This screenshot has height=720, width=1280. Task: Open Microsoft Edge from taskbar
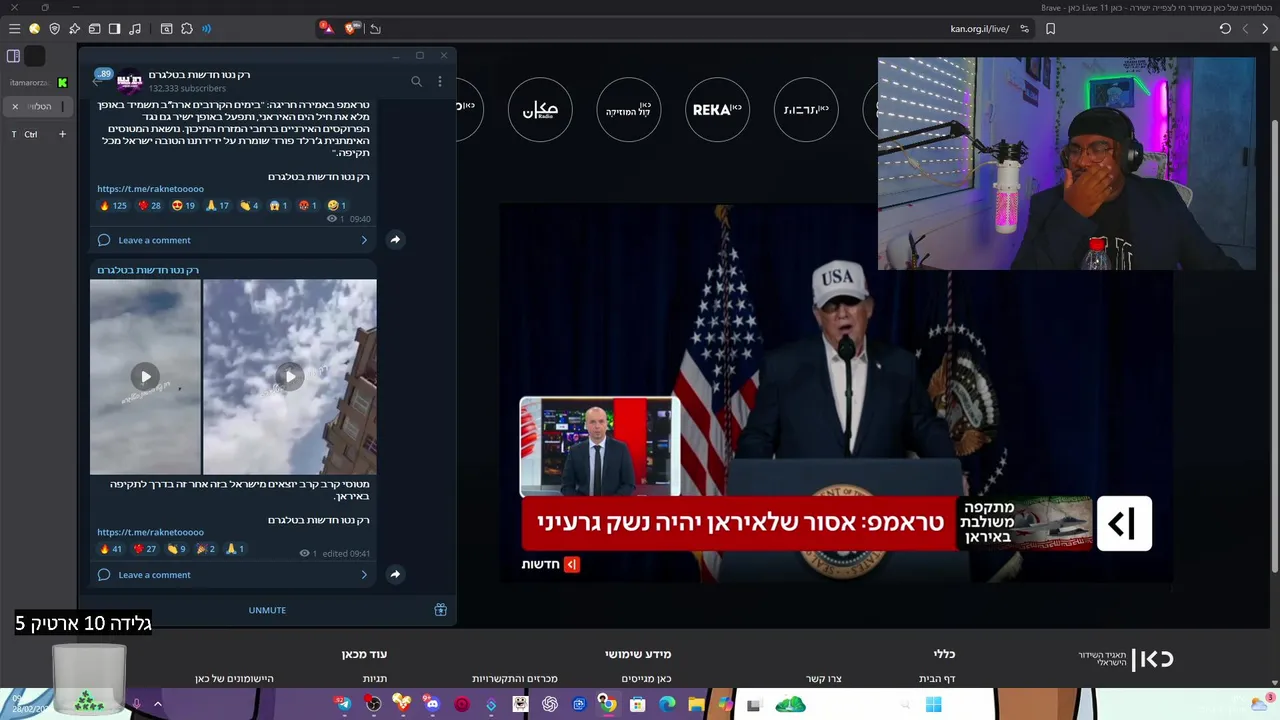pyautogui.click(x=667, y=704)
